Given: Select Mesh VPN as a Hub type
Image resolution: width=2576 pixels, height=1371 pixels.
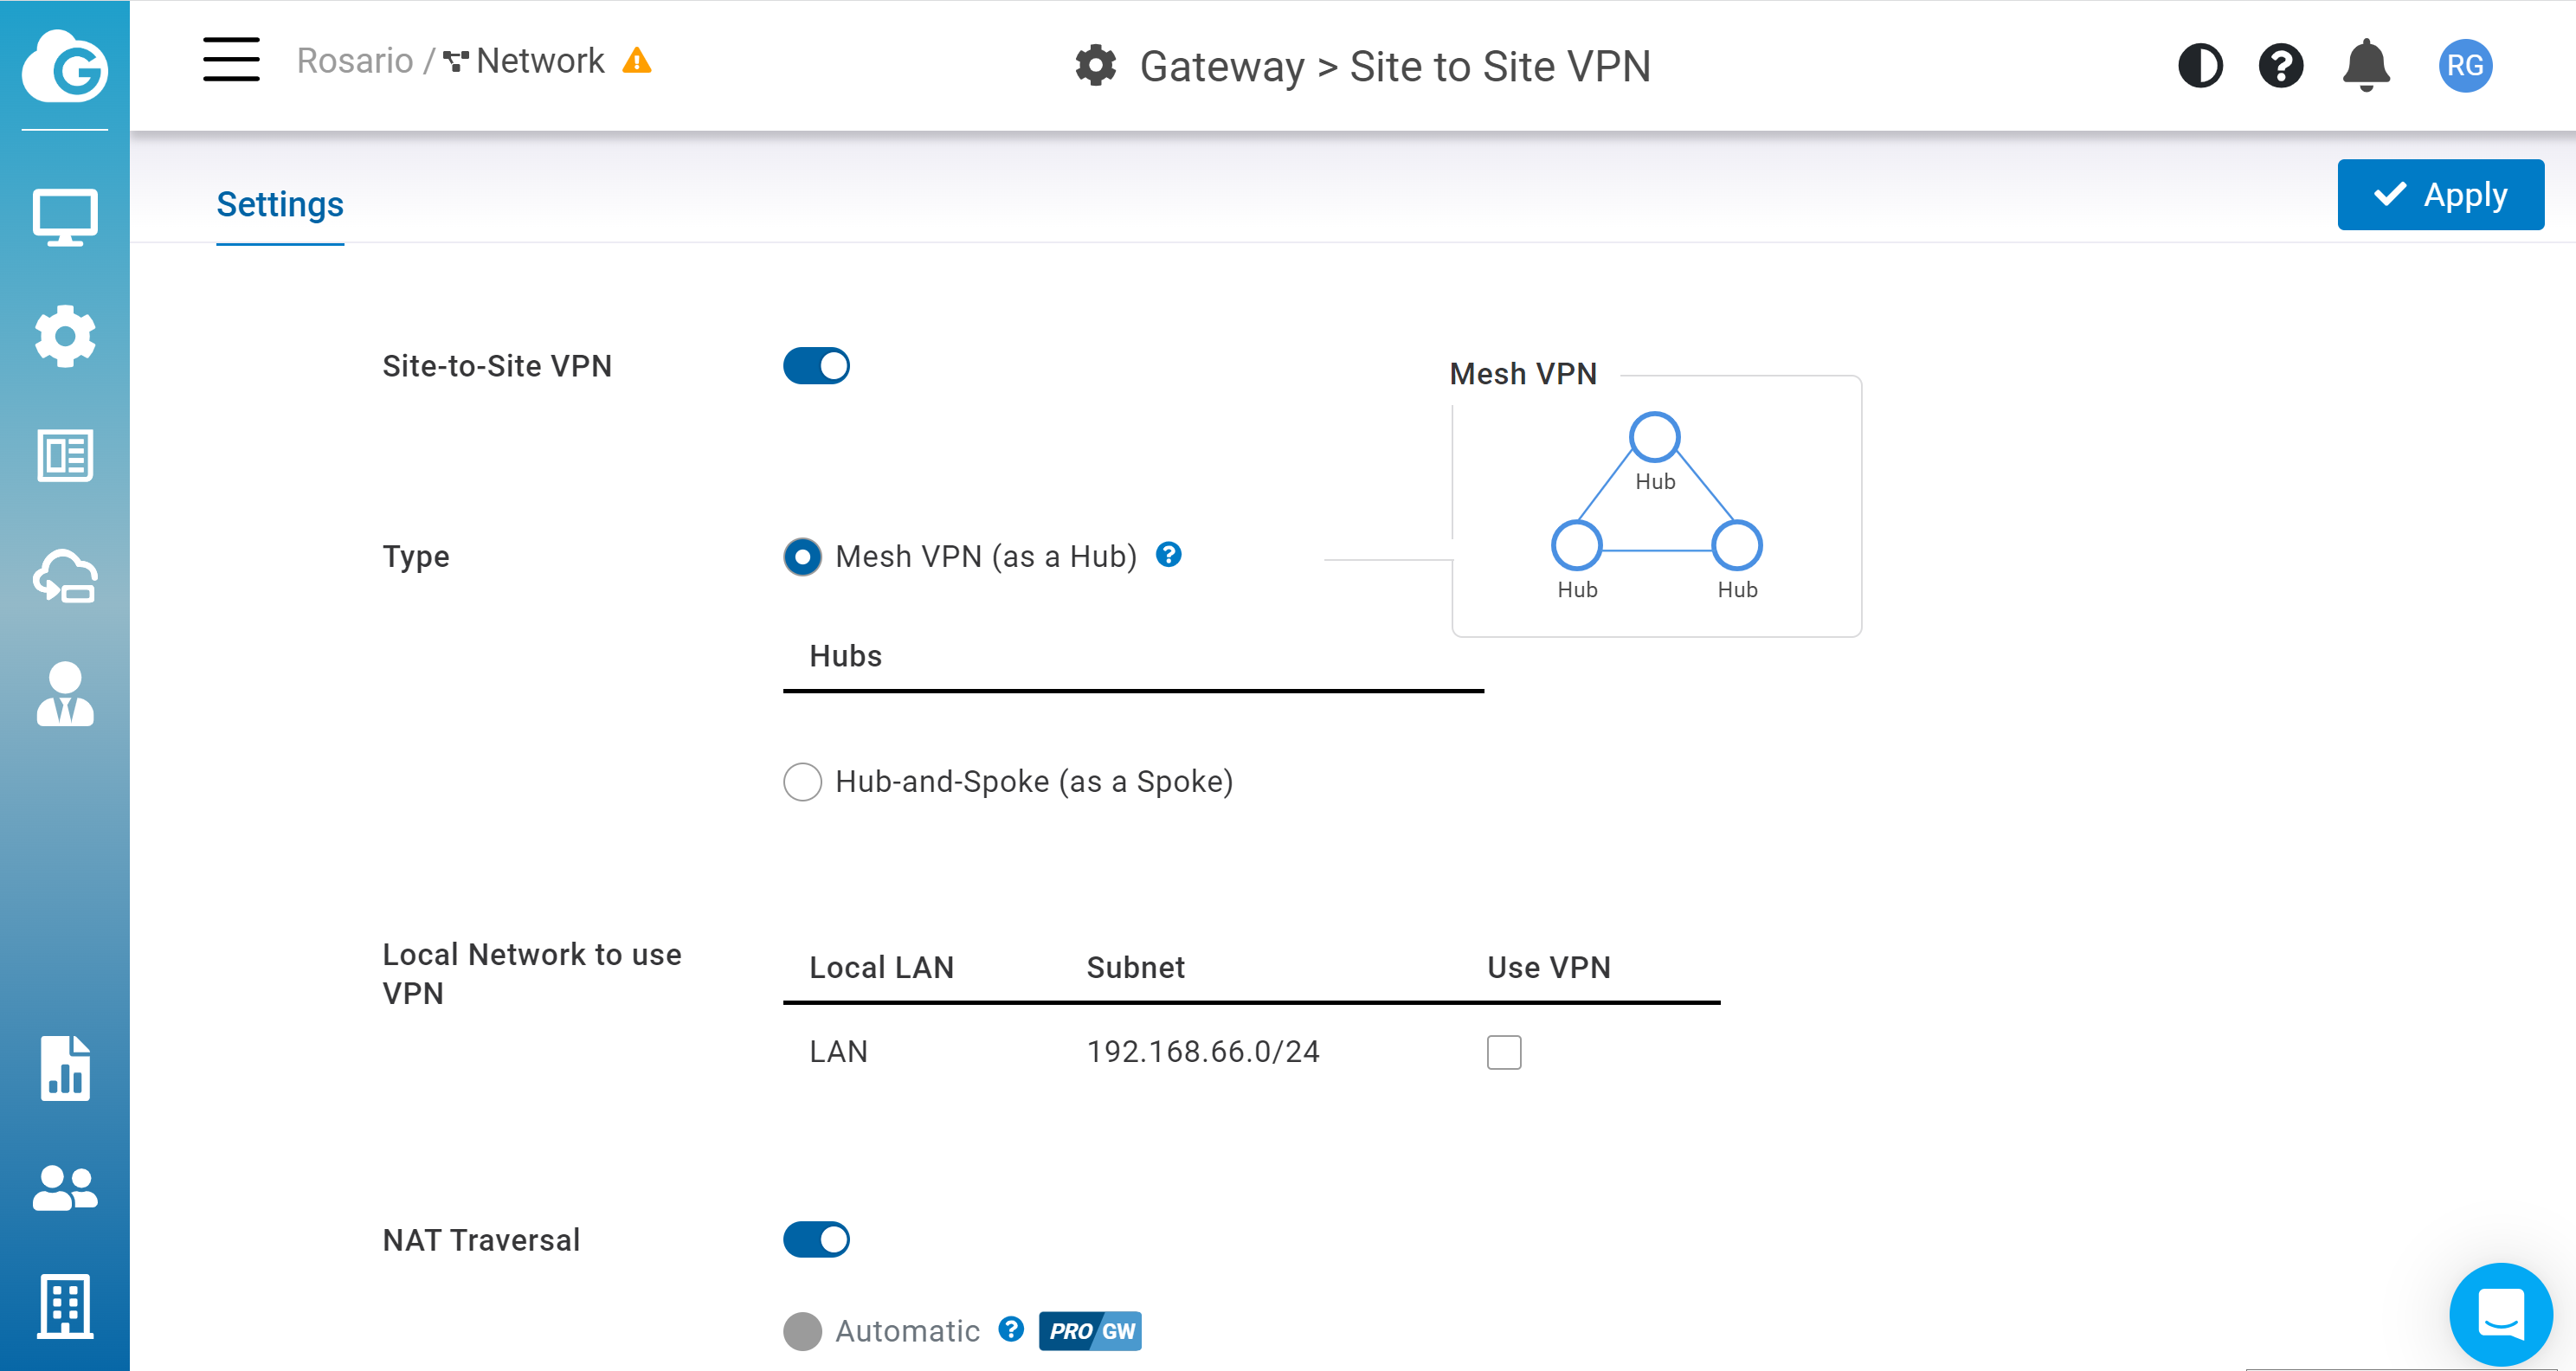Looking at the screenshot, I should click(802, 557).
